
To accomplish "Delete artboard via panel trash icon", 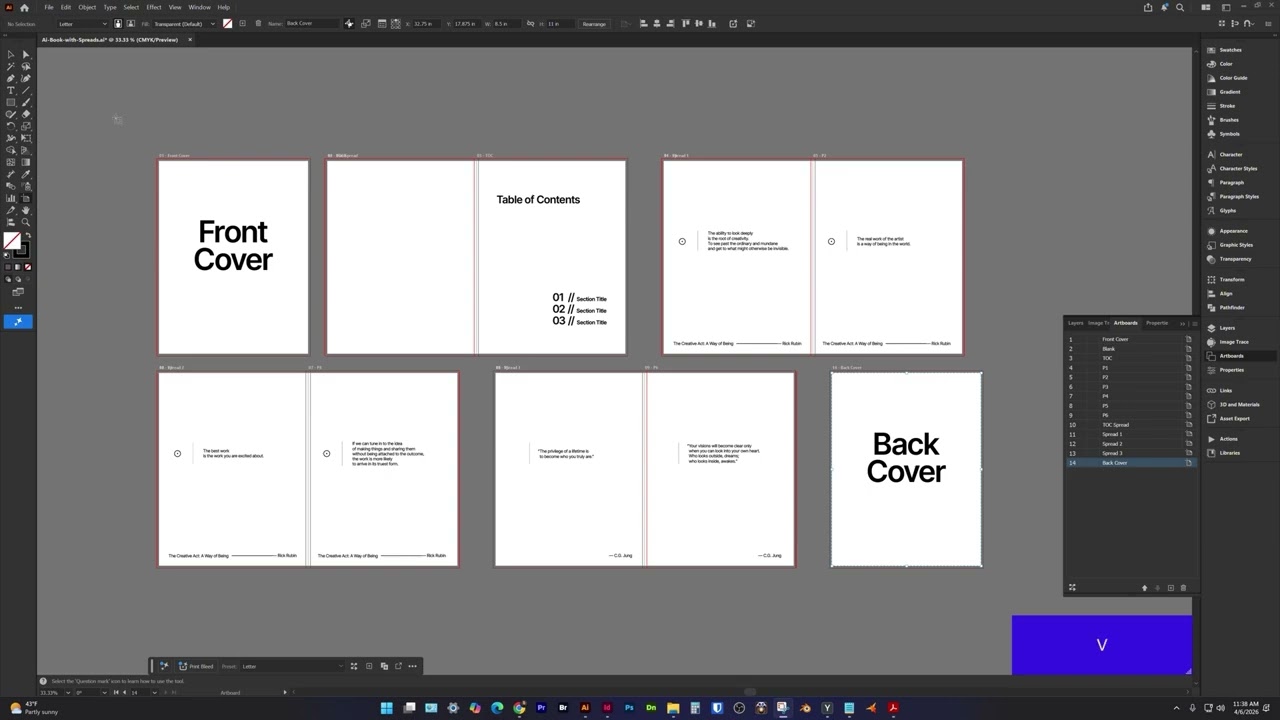I will 1183,588.
